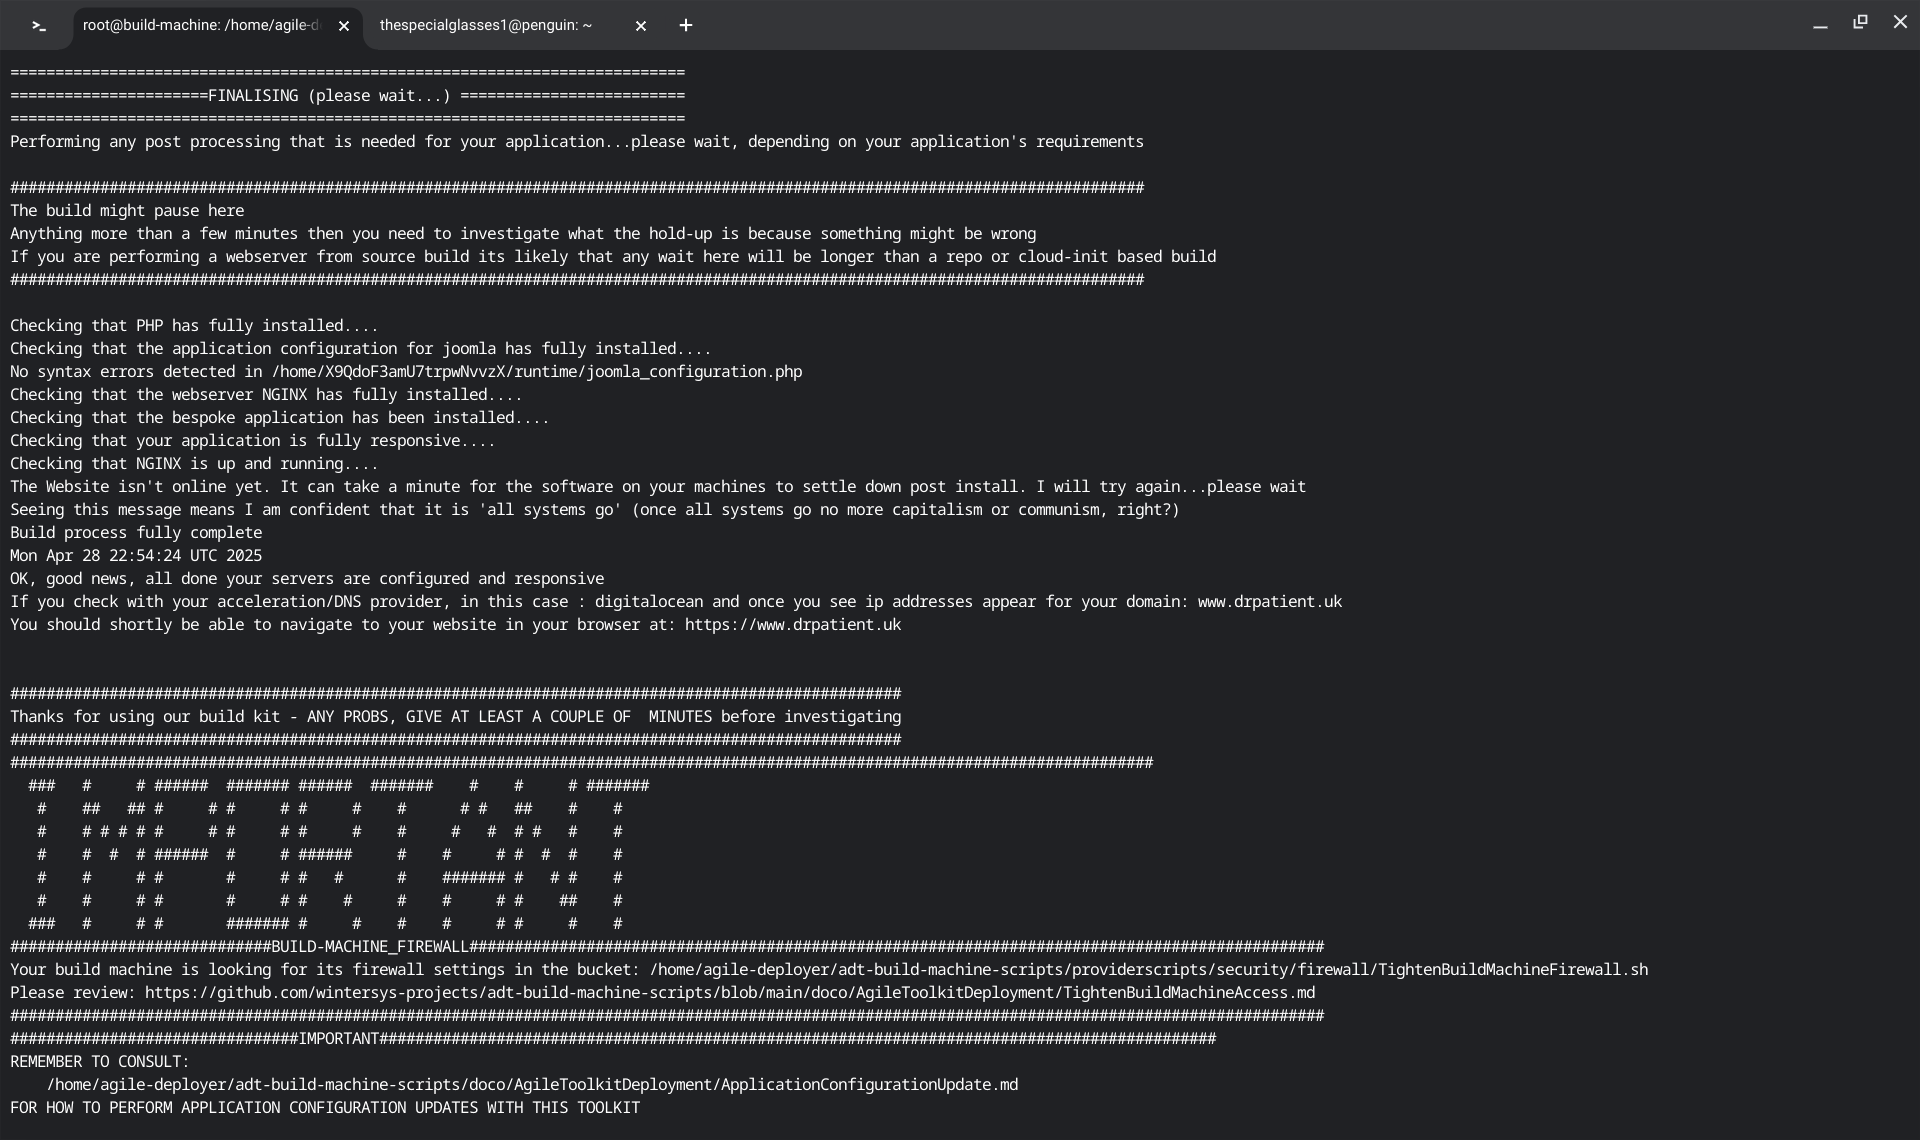Click the www.drpatient.uk domain text
This screenshot has width=1920, height=1140.
tap(1269, 602)
